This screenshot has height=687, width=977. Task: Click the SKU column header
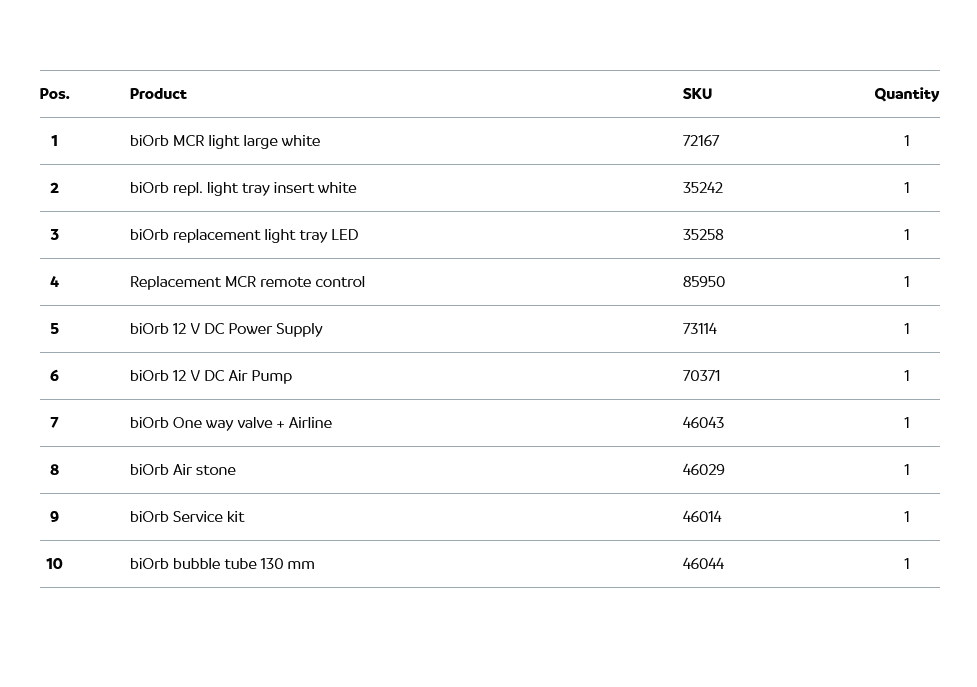(x=697, y=94)
